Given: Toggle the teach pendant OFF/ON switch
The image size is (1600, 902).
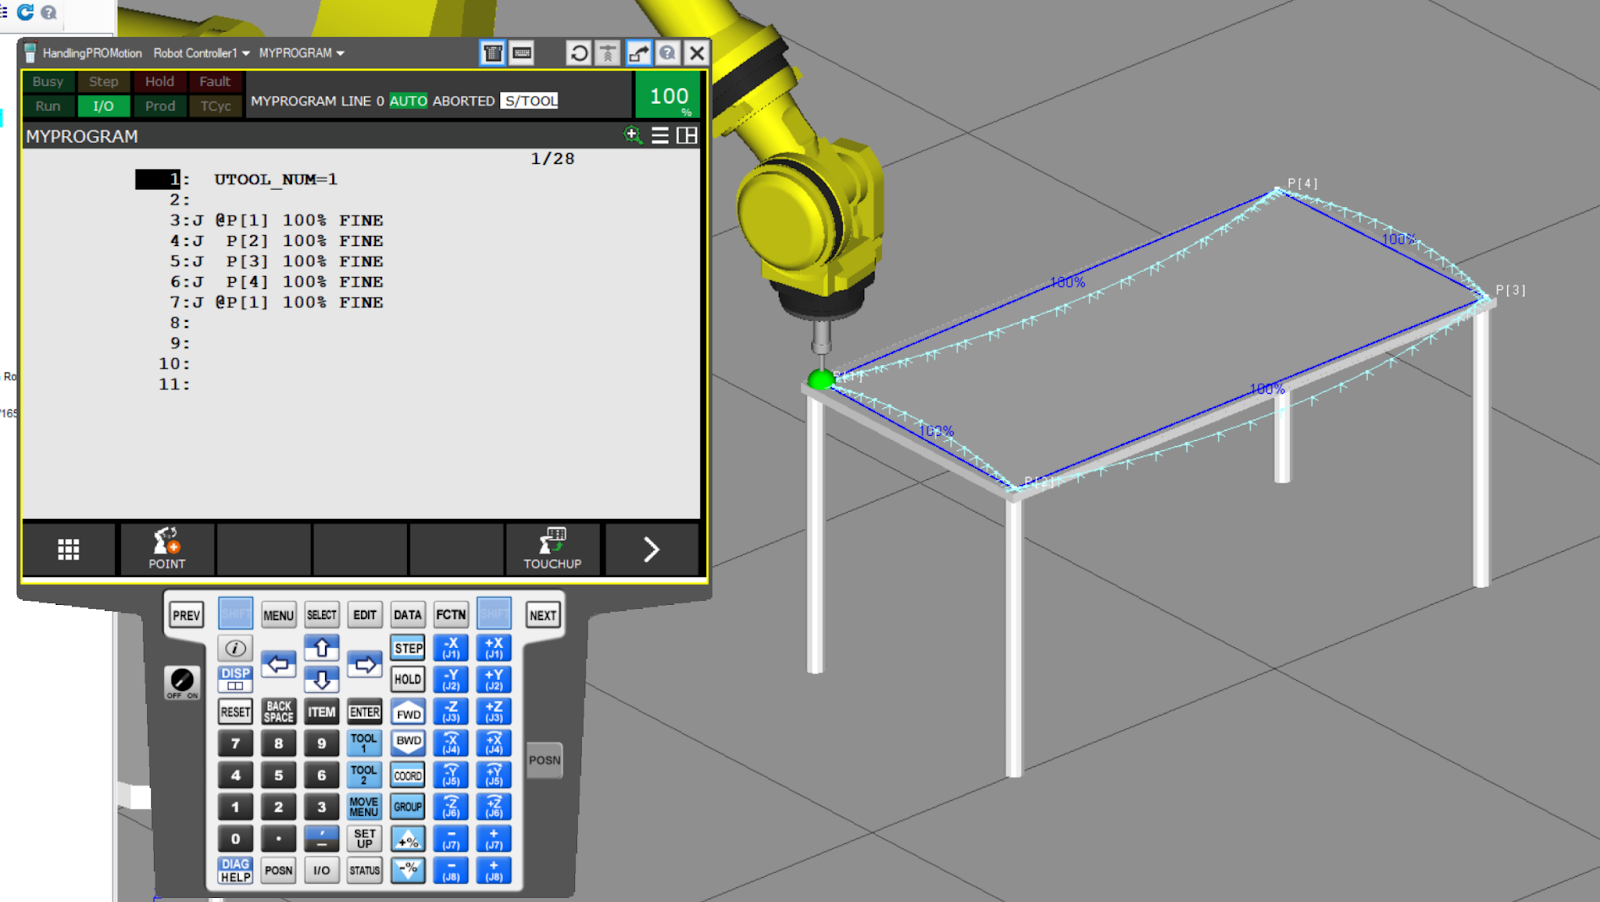Looking at the screenshot, I should [182, 682].
